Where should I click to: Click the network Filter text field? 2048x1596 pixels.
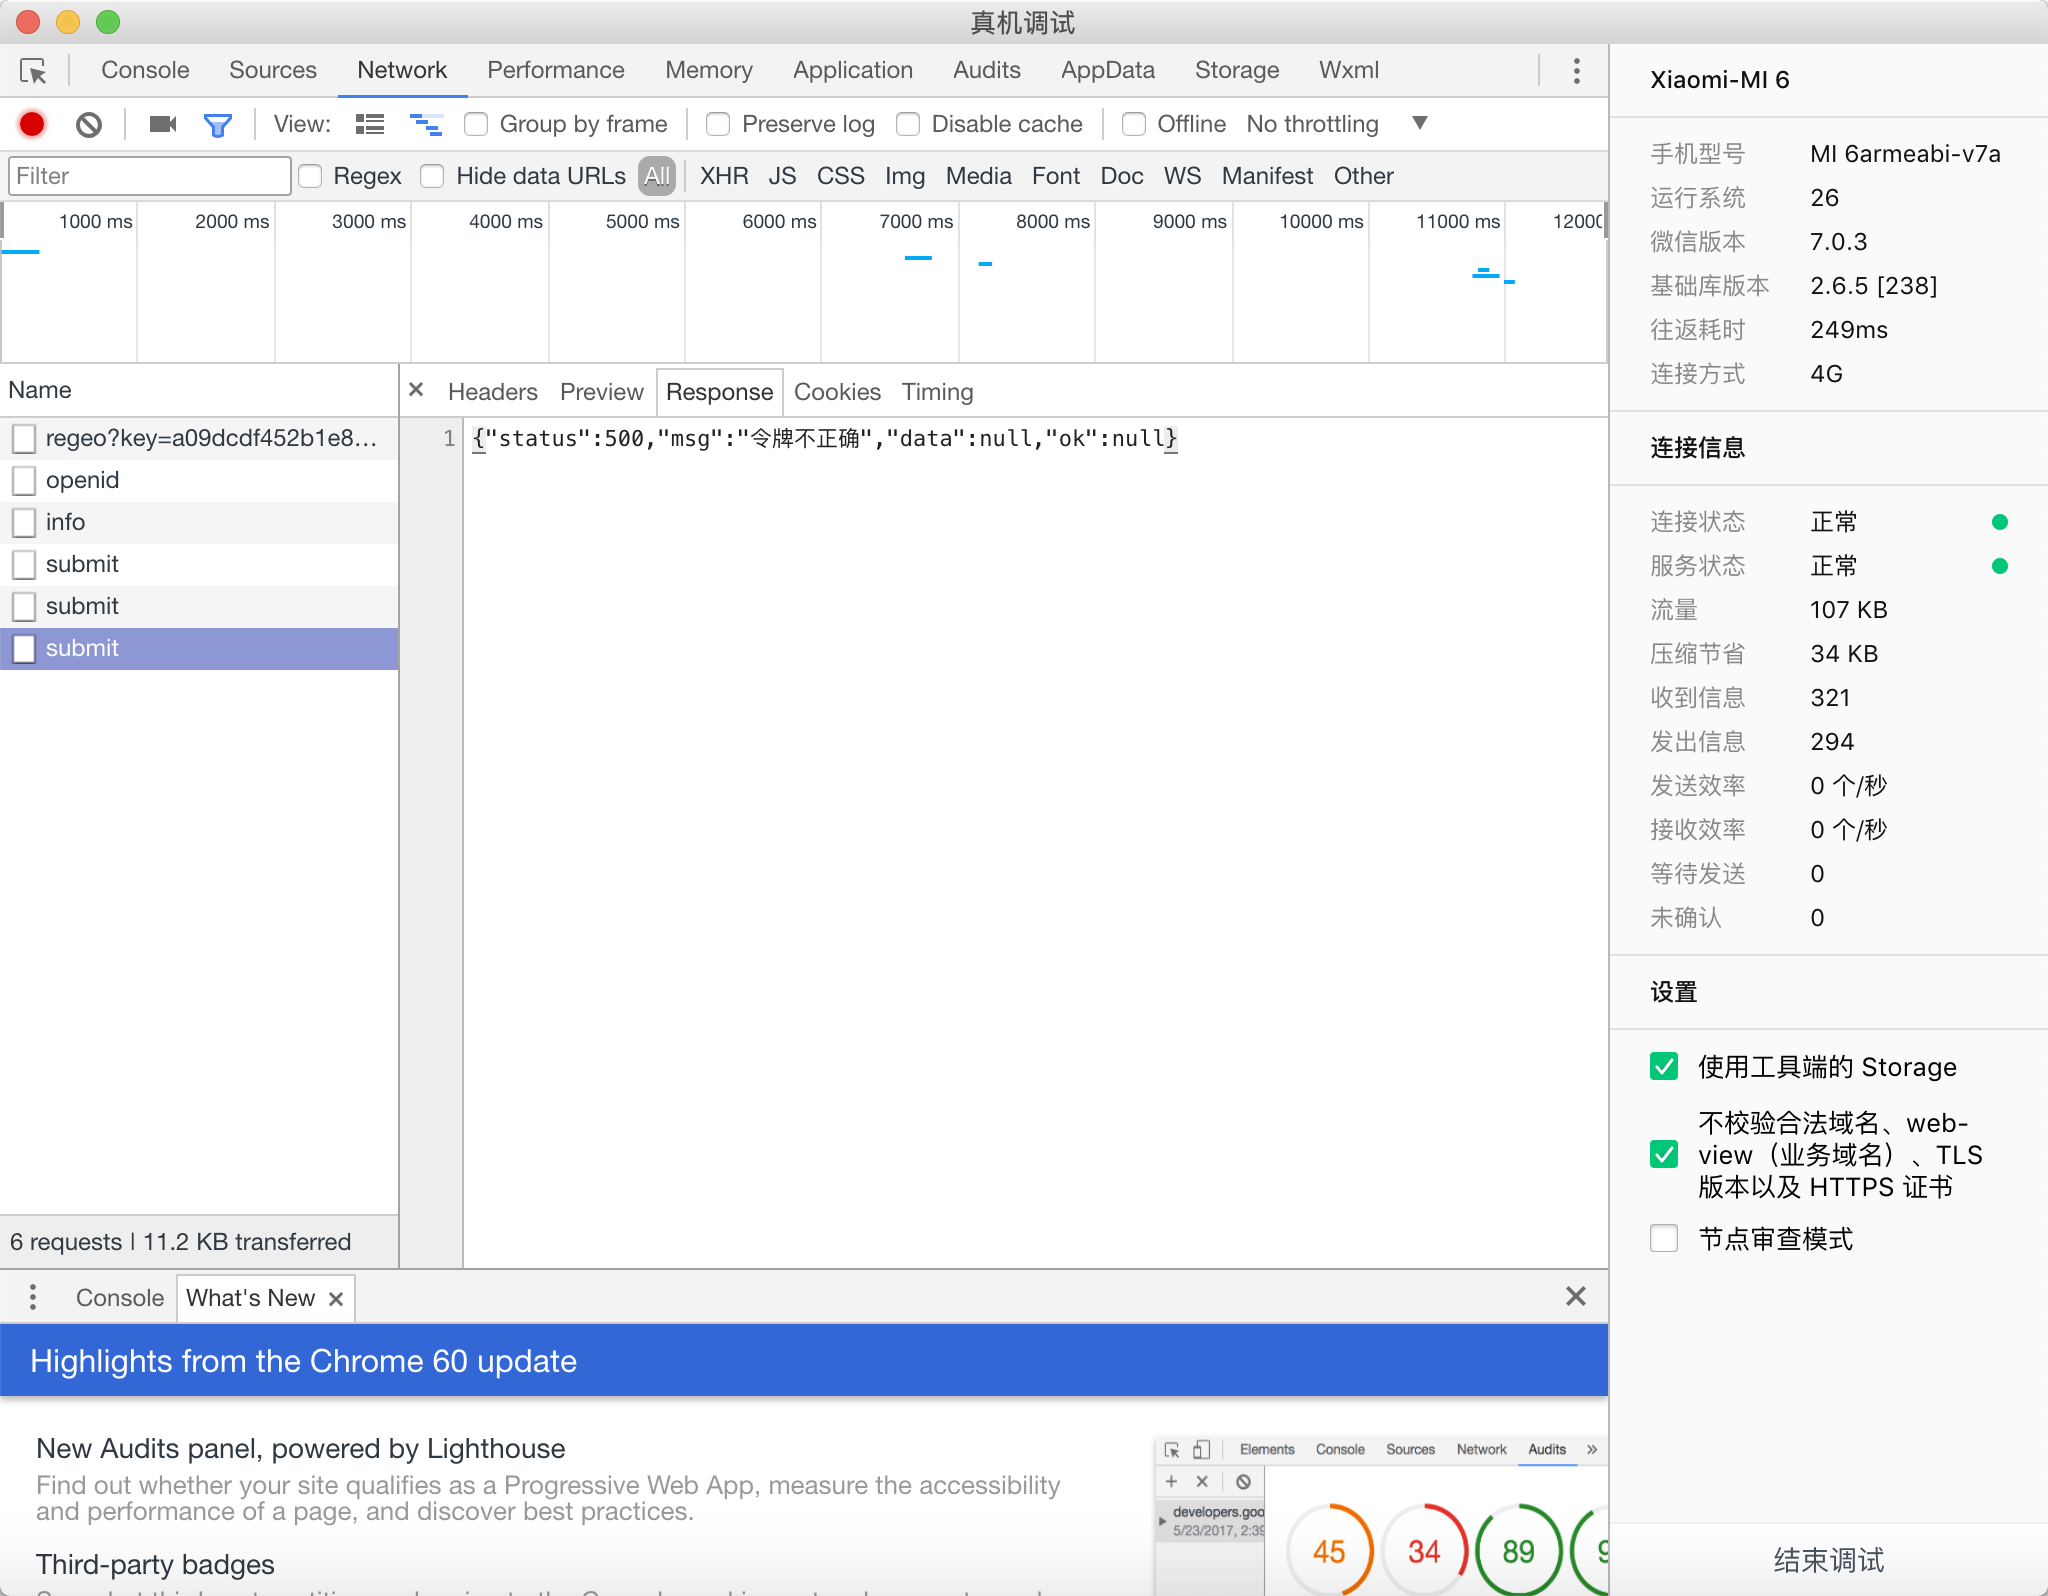(149, 176)
